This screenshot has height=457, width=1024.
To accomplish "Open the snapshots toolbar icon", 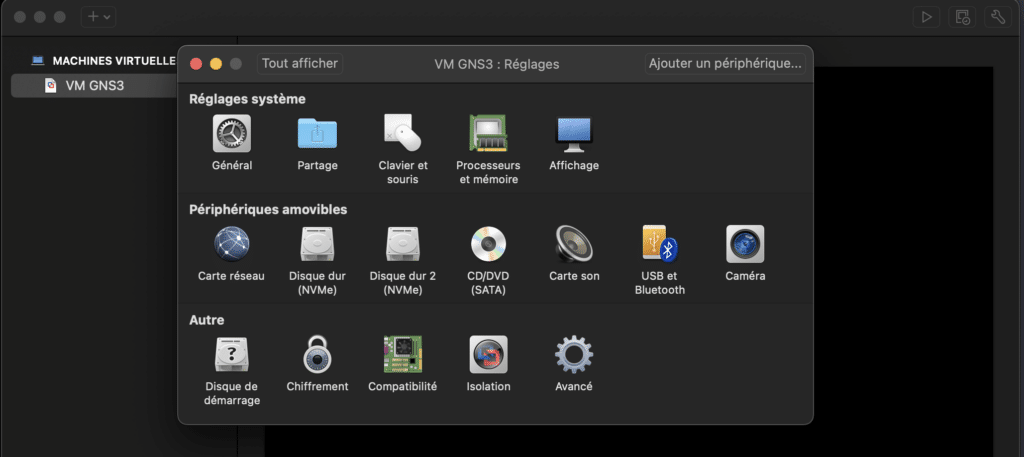I will click(x=962, y=17).
